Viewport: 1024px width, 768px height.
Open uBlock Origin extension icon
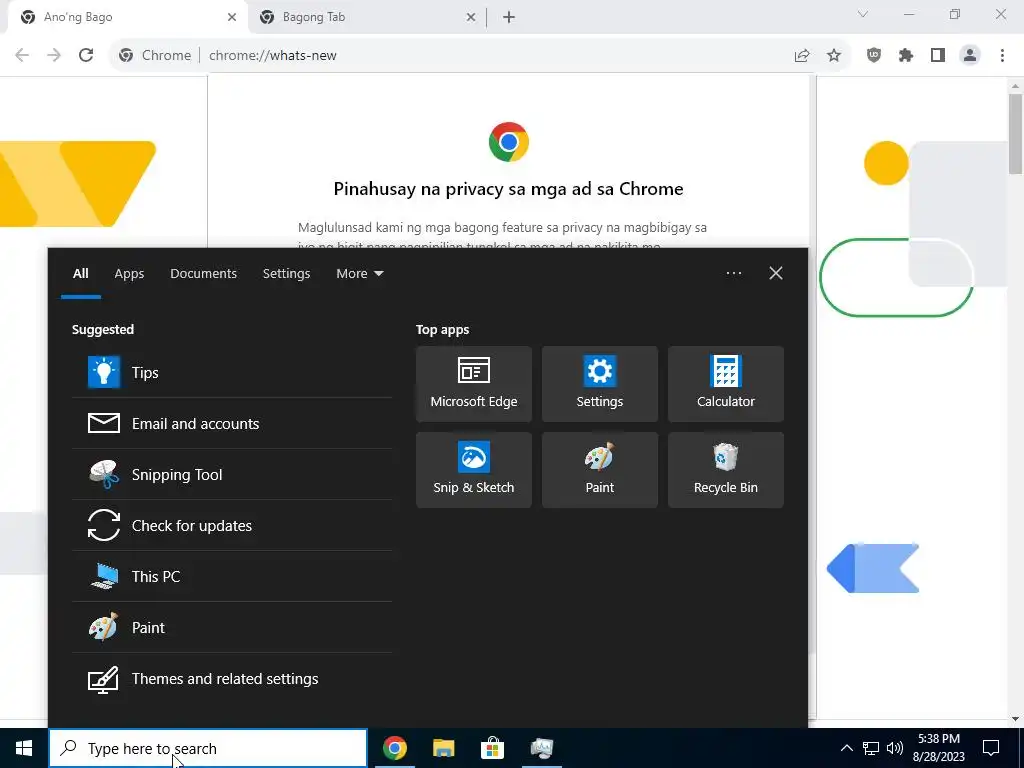pyautogui.click(x=874, y=56)
